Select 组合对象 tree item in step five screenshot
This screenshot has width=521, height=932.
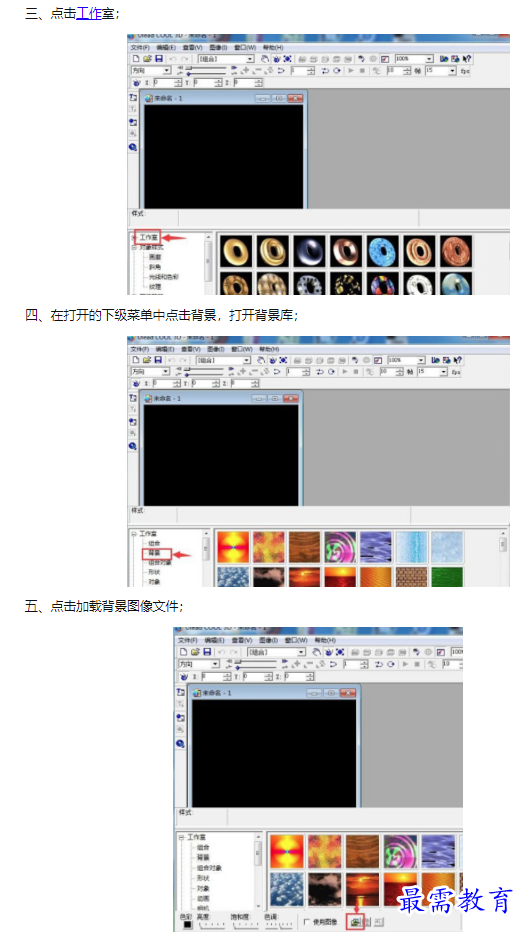pos(207,868)
